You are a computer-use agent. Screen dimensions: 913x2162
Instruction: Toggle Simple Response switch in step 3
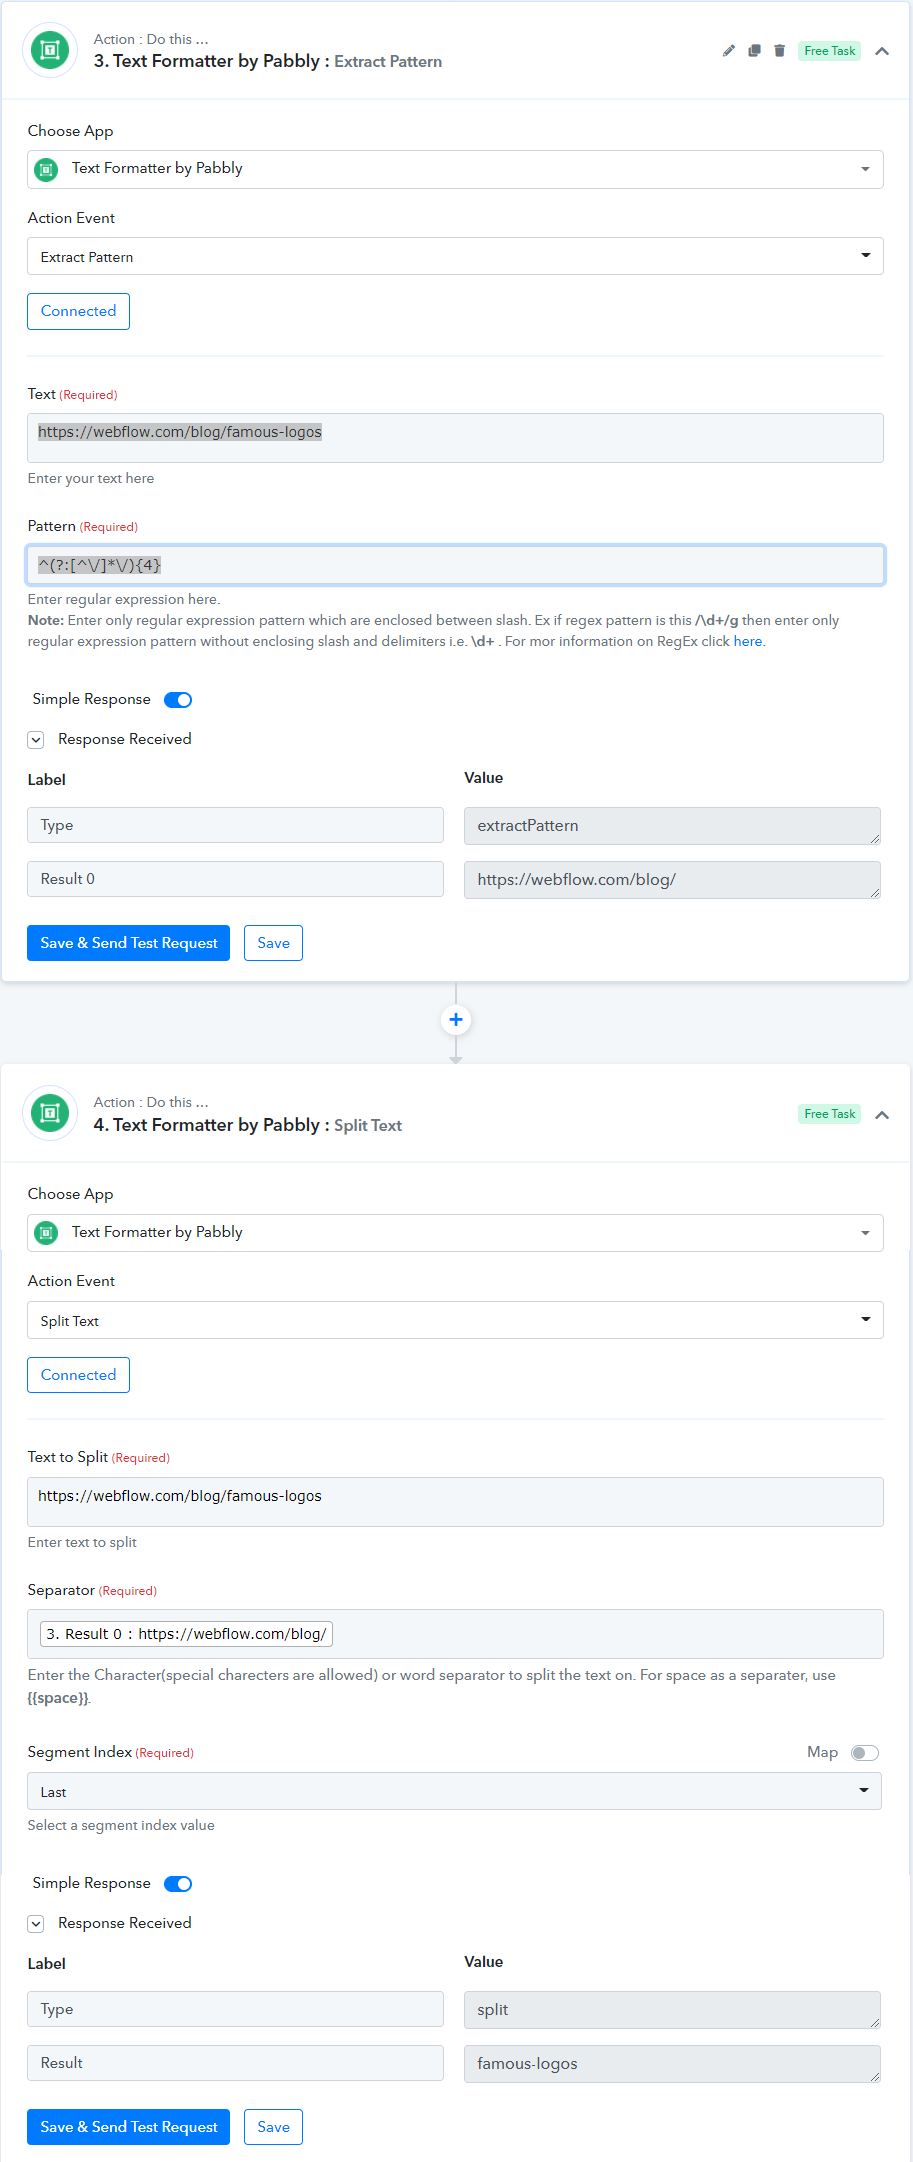click(178, 700)
